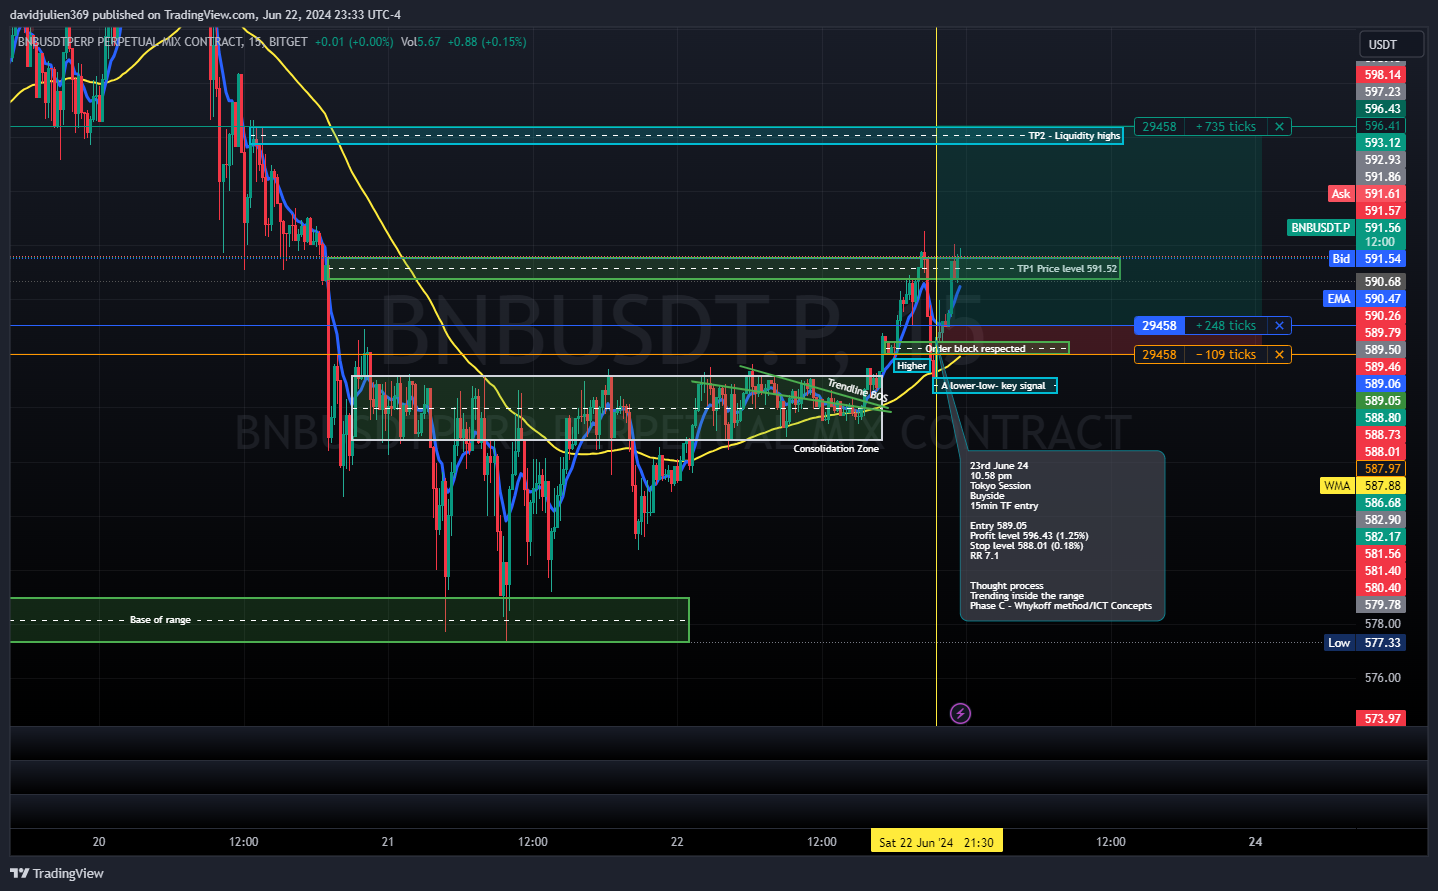Image resolution: width=1438 pixels, height=891 pixels.
Task: Select the 'TP2 - Liquidity highs' annotation
Action: pyautogui.click(x=1074, y=136)
